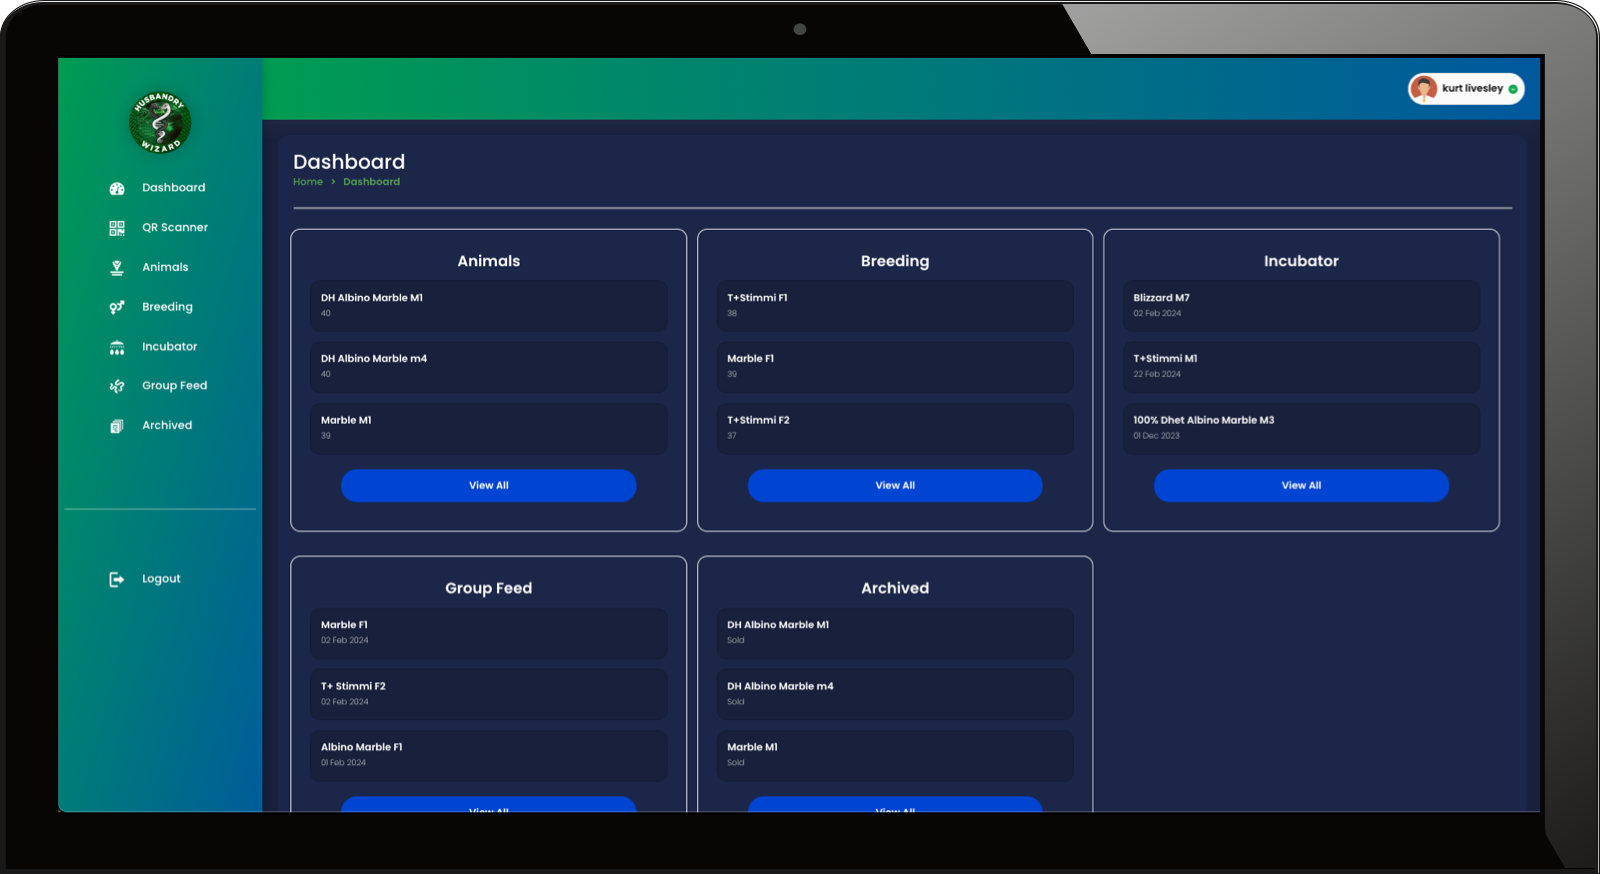Open the T+Stimmi F1 breeding entry
The image size is (1600, 874).
(894, 305)
